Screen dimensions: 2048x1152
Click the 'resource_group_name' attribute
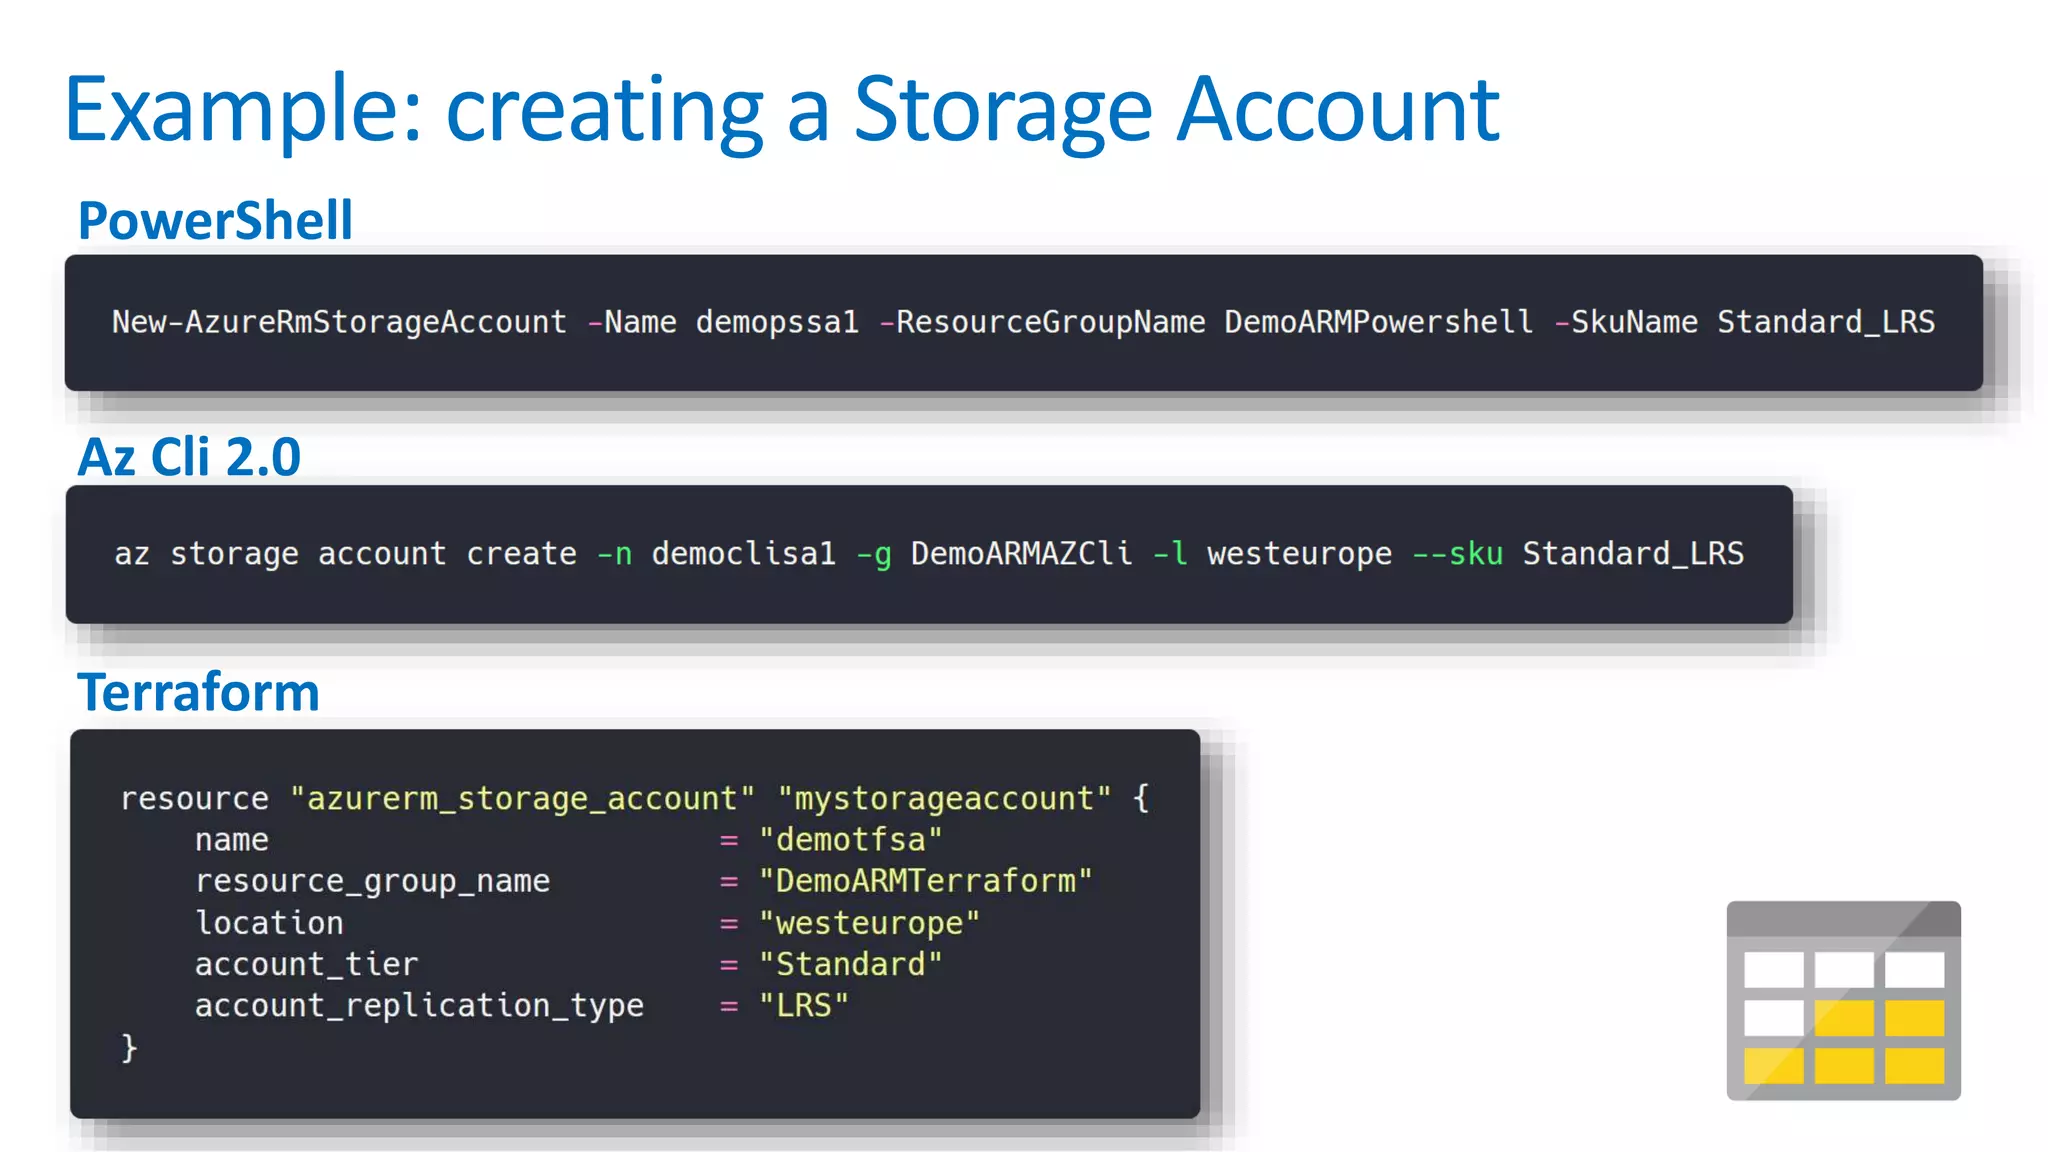372,882
